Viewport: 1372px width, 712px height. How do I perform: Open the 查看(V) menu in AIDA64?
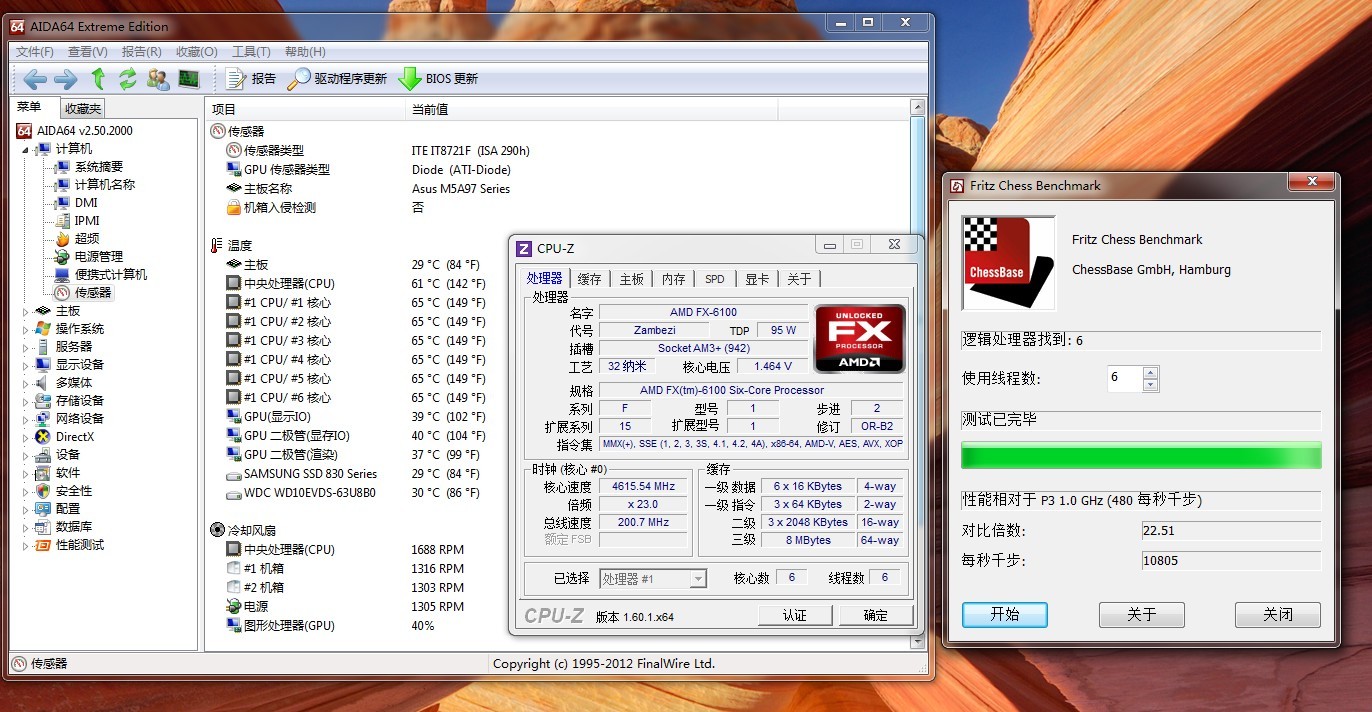coord(88,52)
